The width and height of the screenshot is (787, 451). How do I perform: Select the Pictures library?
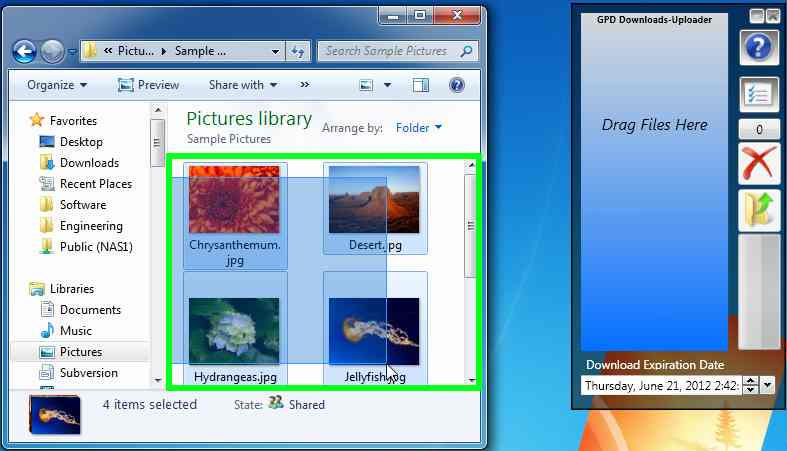click(x=80, y=352)
